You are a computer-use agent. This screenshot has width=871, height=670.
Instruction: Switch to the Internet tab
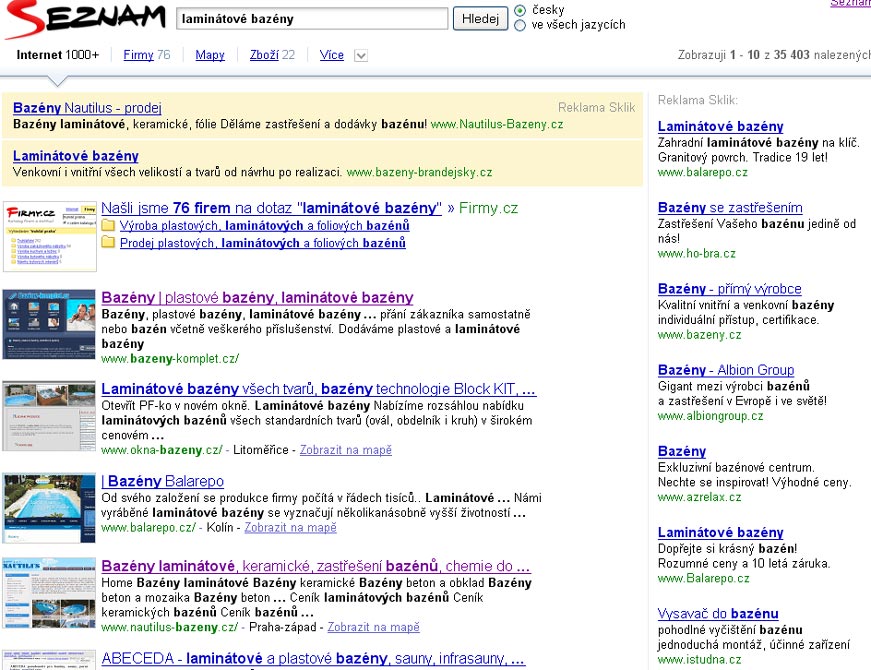pos(58,55)
